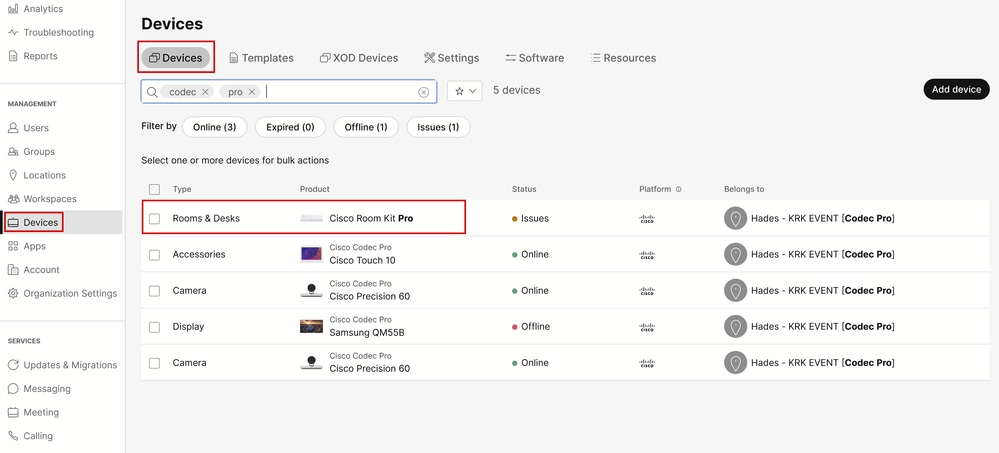Remove the 'pro' search chip
Image resolution: width=999 pixels, height=453 pixels.
[x=252, y=92]
